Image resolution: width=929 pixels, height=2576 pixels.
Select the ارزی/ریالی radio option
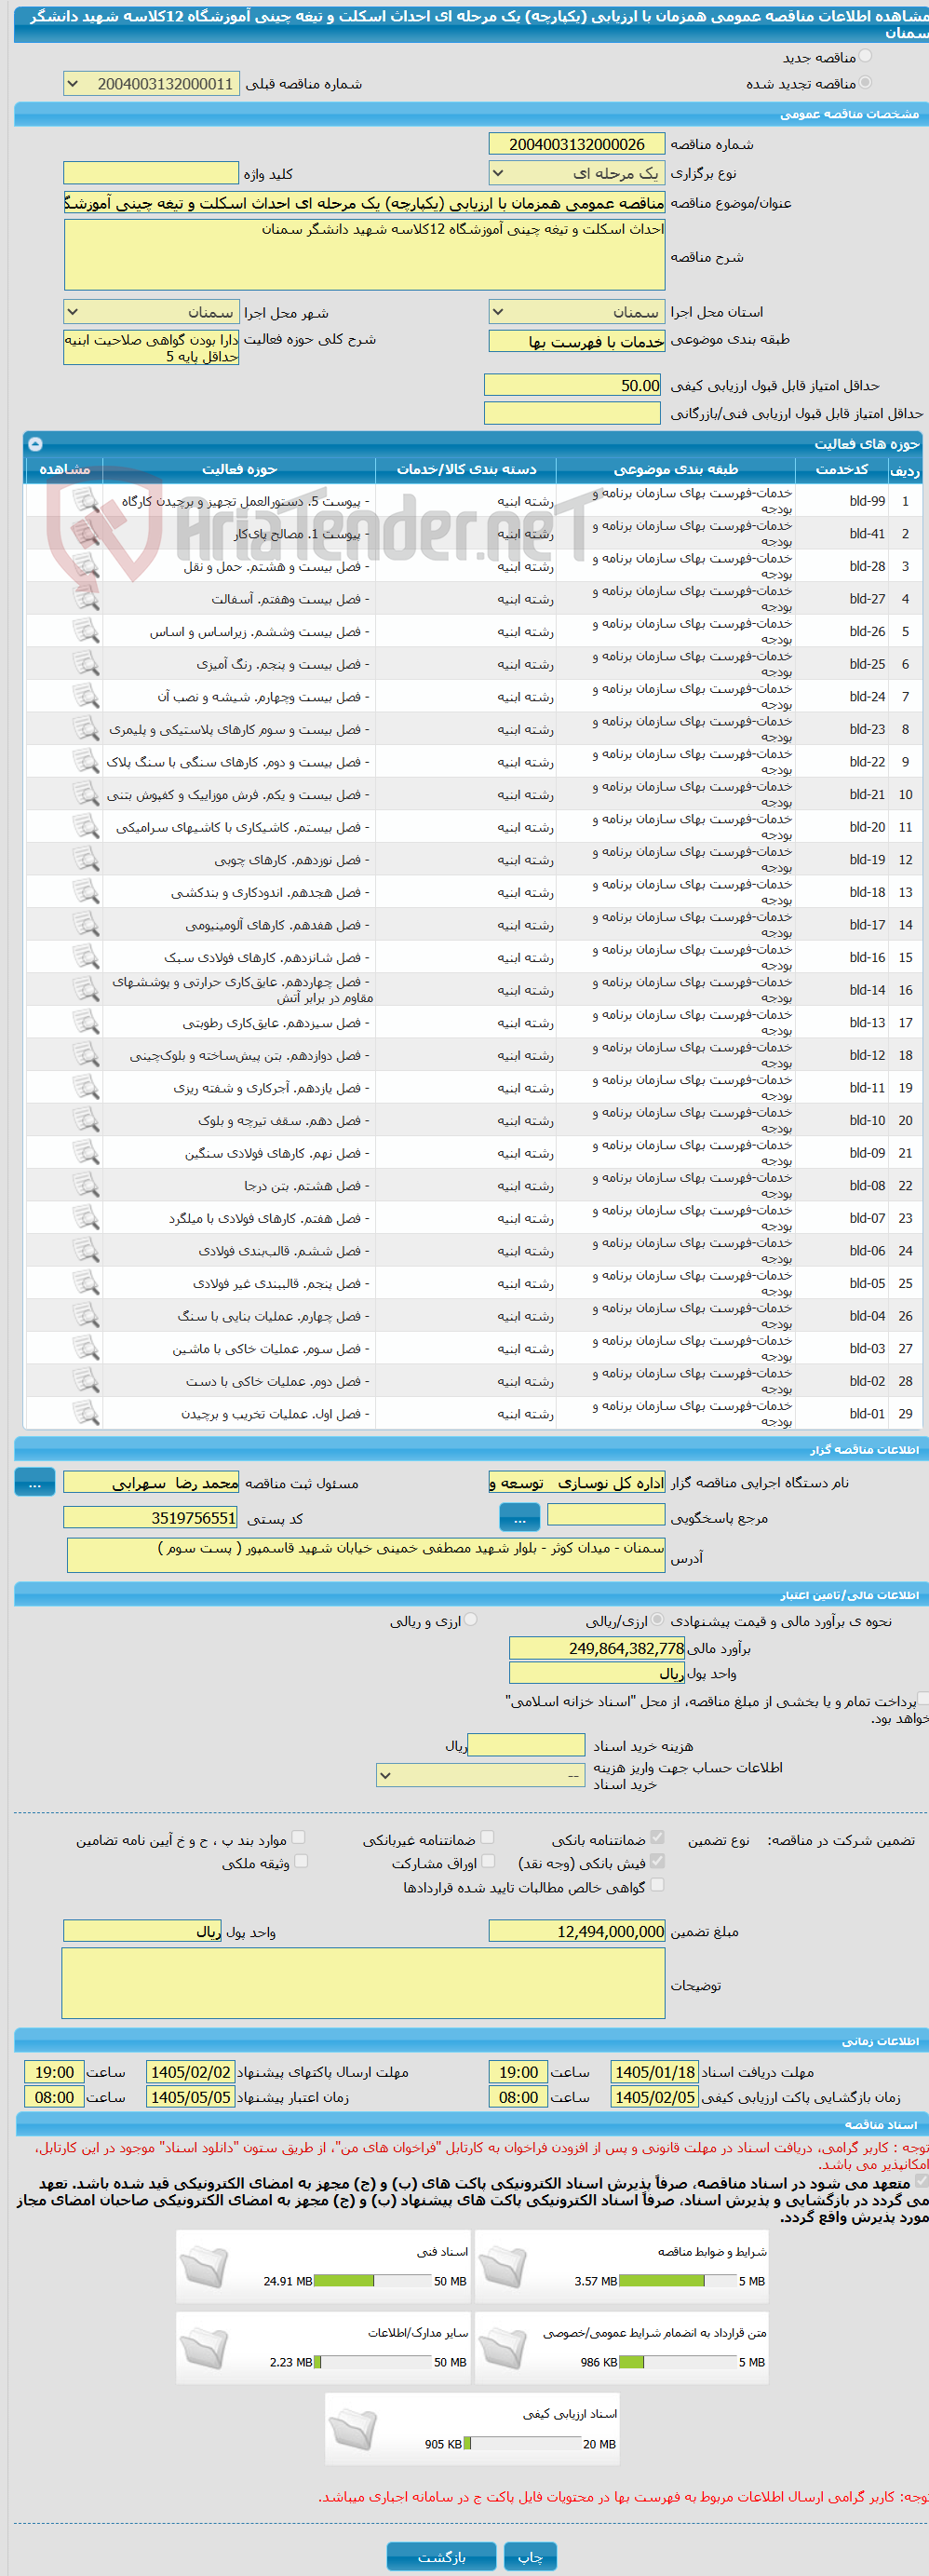[658, 1620]
